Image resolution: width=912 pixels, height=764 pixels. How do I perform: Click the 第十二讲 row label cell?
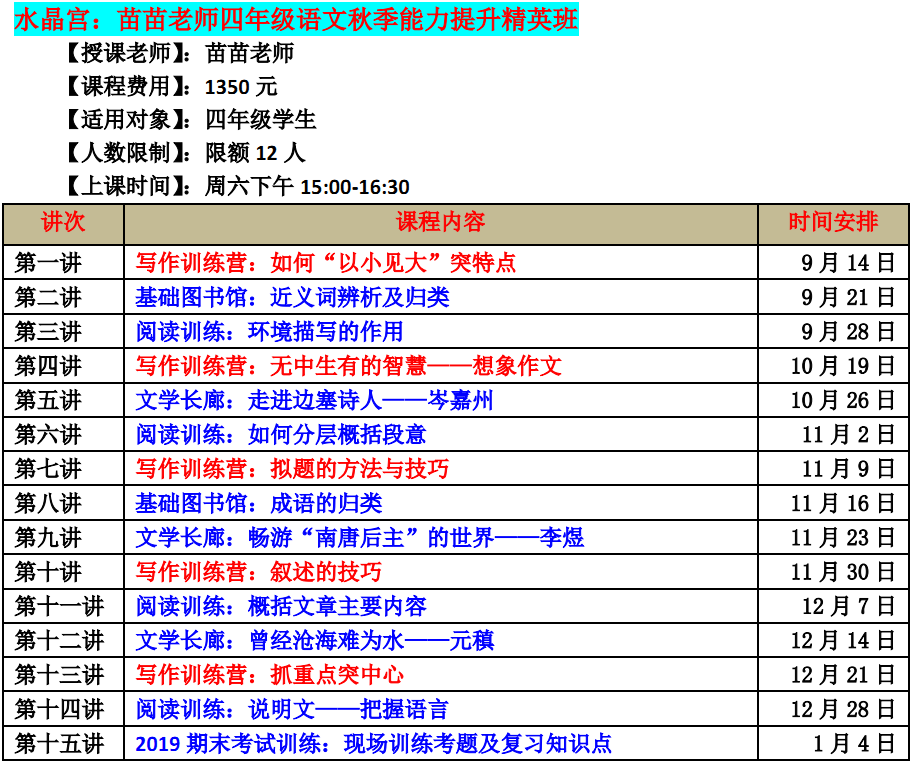coord(63,641)
